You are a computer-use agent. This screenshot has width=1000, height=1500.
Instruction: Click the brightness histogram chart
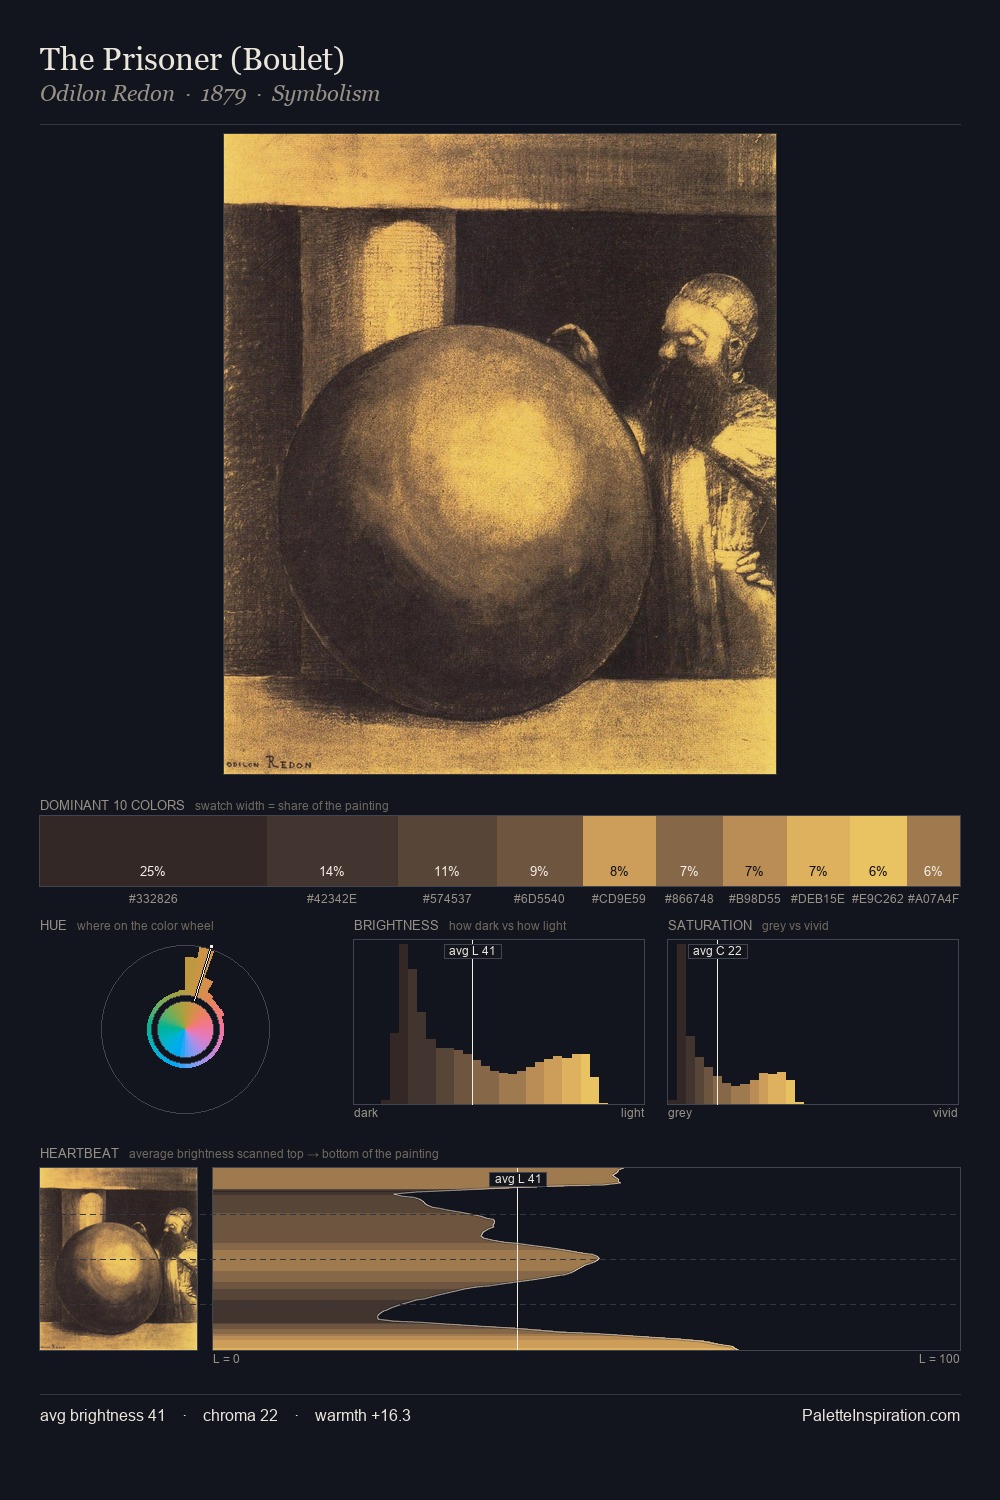(499, 1022)
